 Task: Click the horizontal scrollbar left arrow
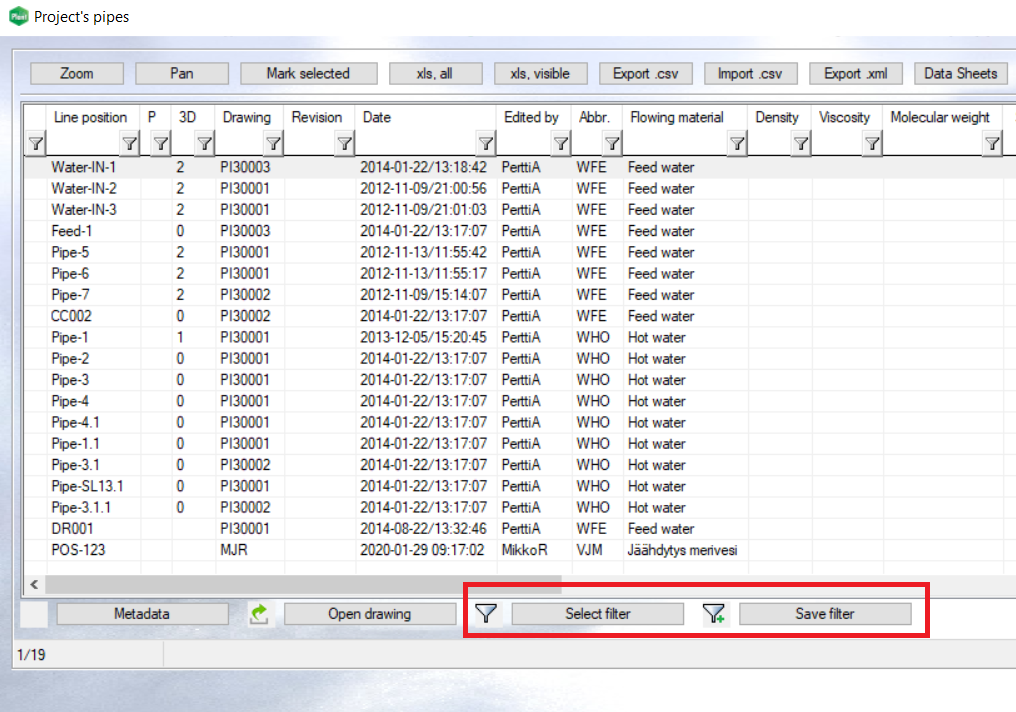[33, 584]
